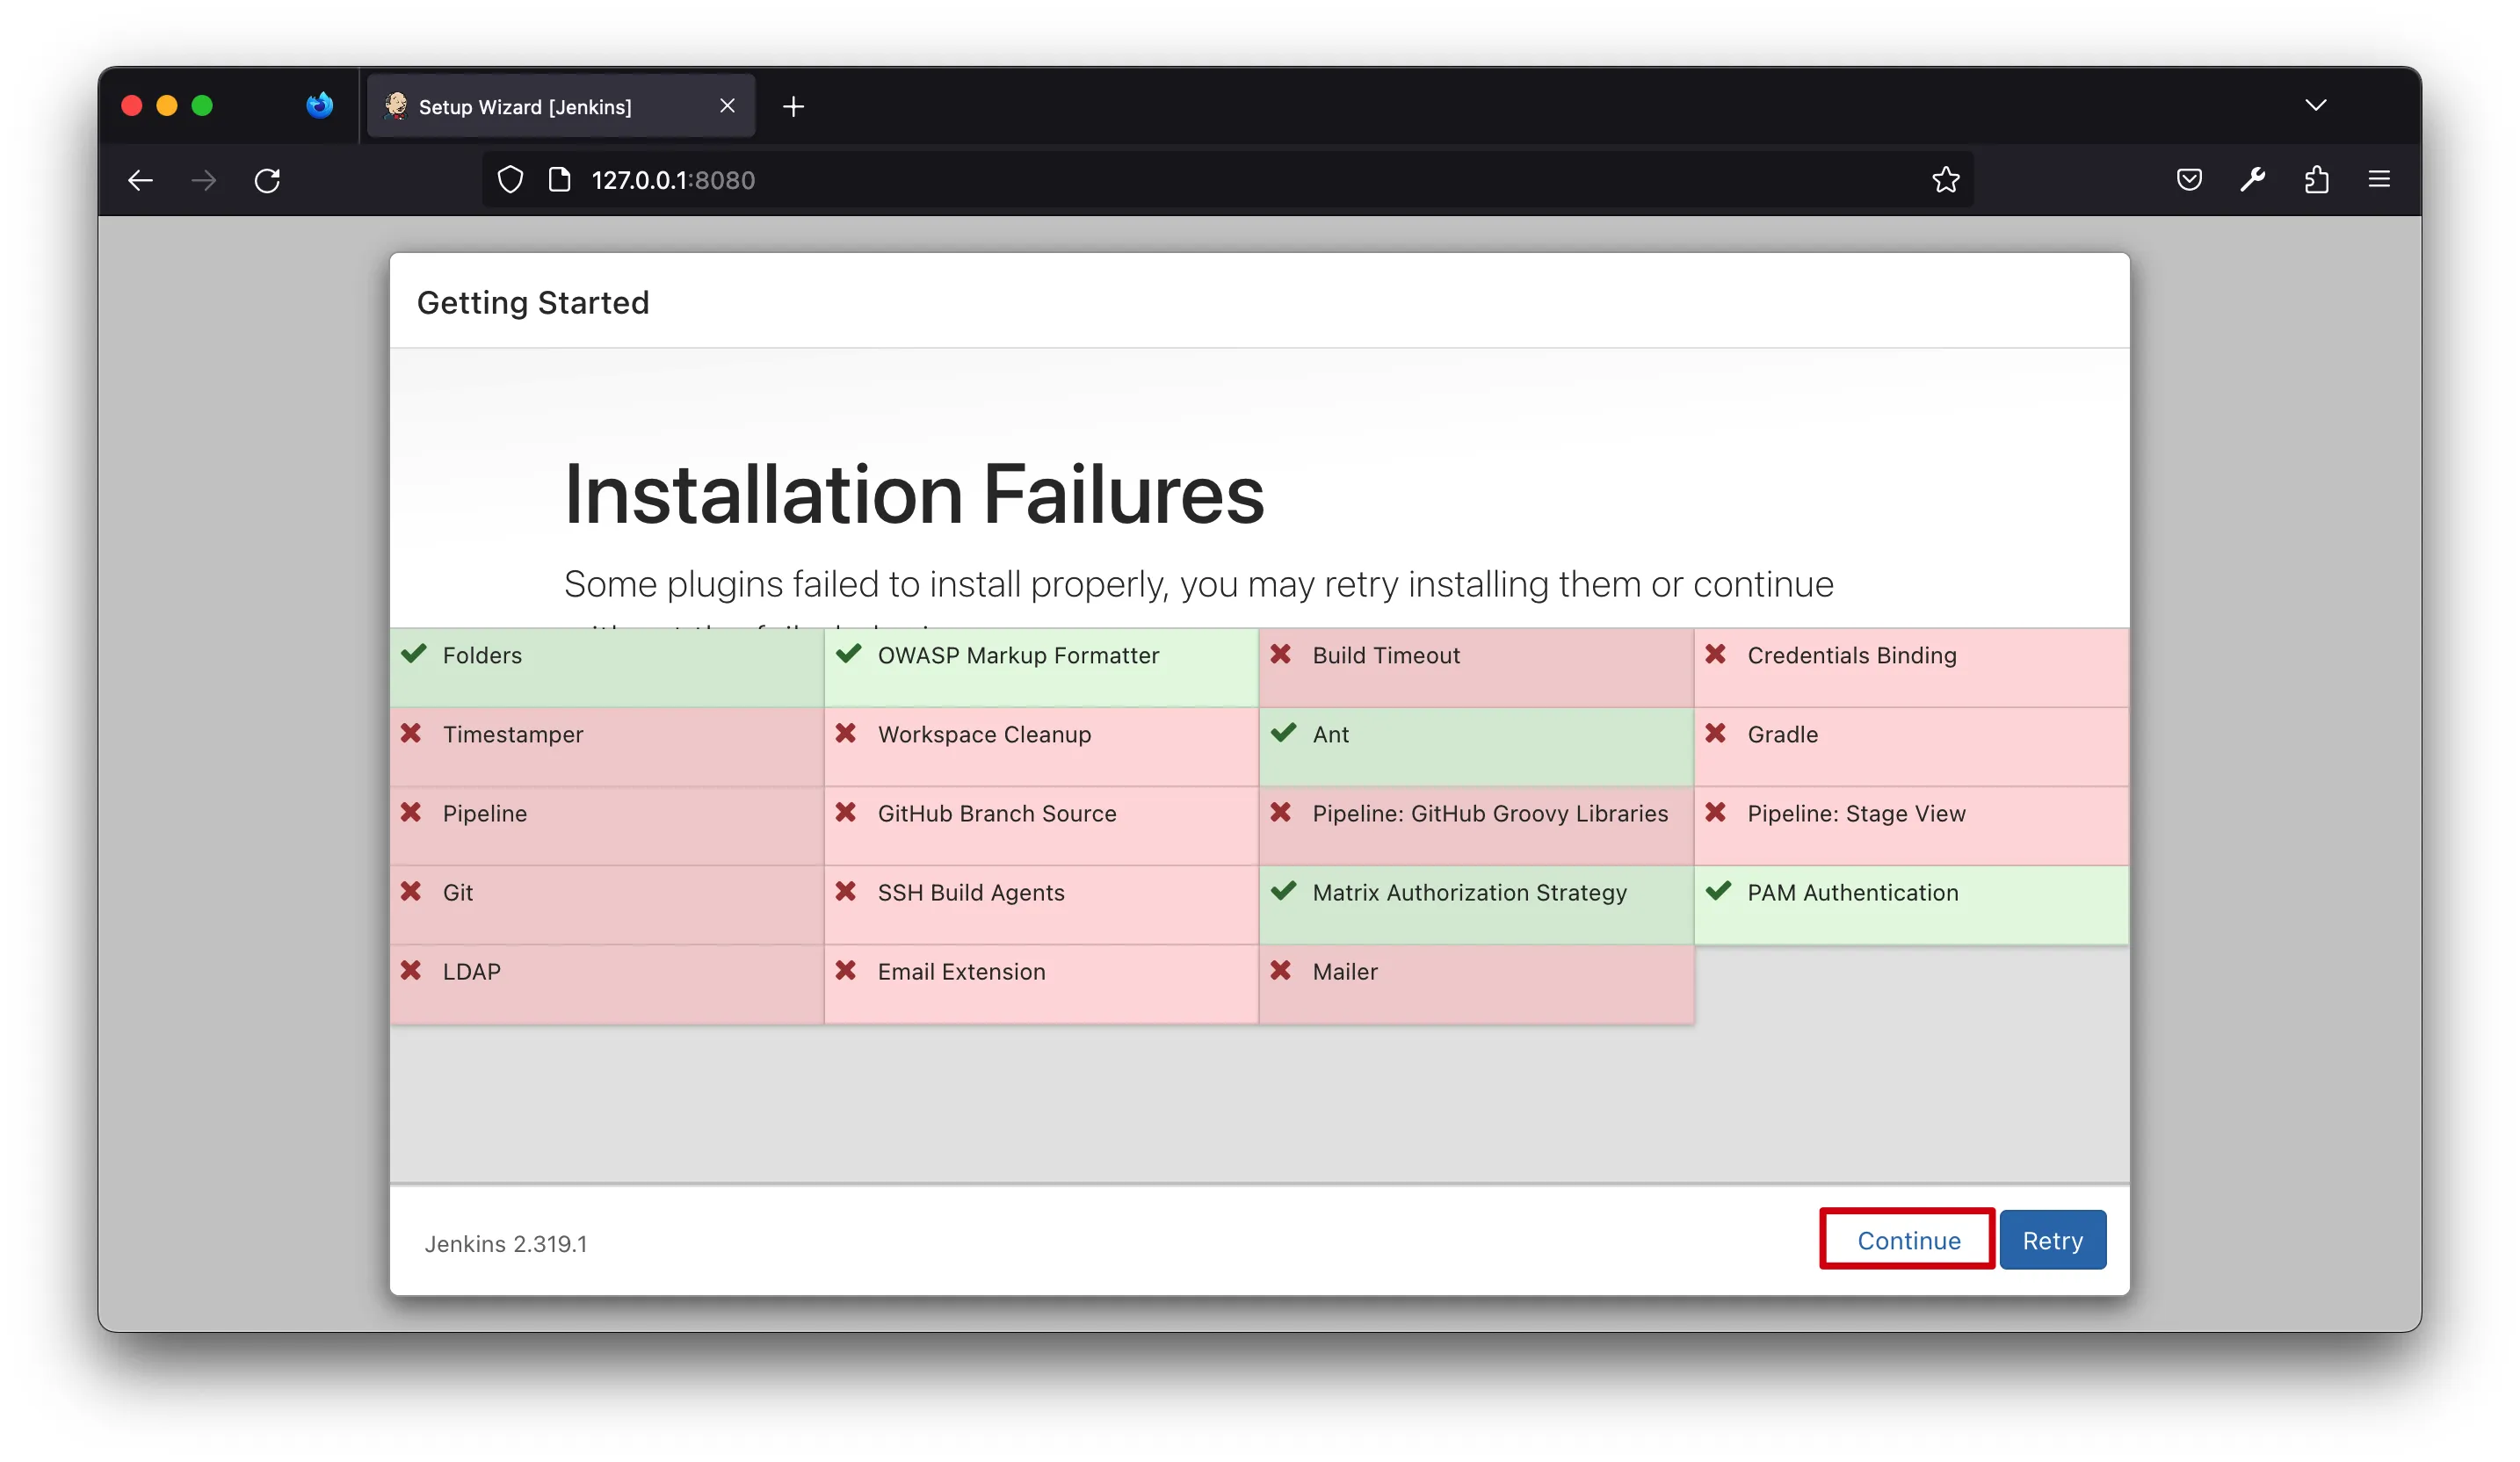Screen dimensions: 2520x1462
Task: Click the forward navigation arrow
Action: [x=204, y=180]
